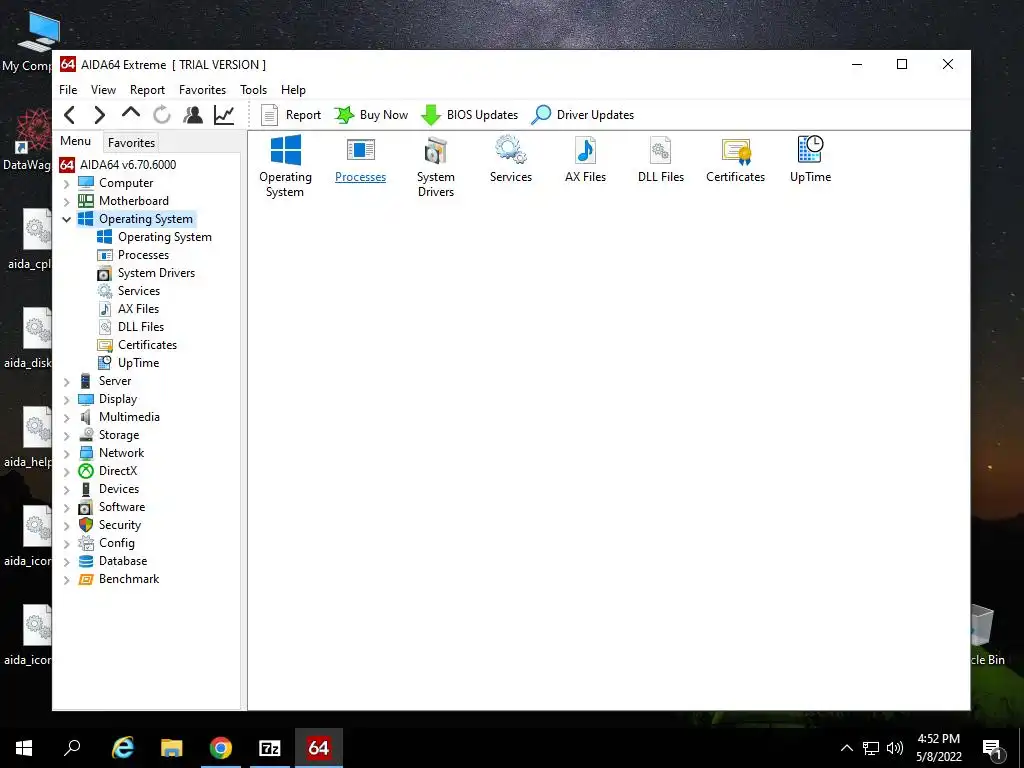The image size is (1024, 768).
Task: Launch Google Chrome from taskbar
Action: (x=221, y=748)
